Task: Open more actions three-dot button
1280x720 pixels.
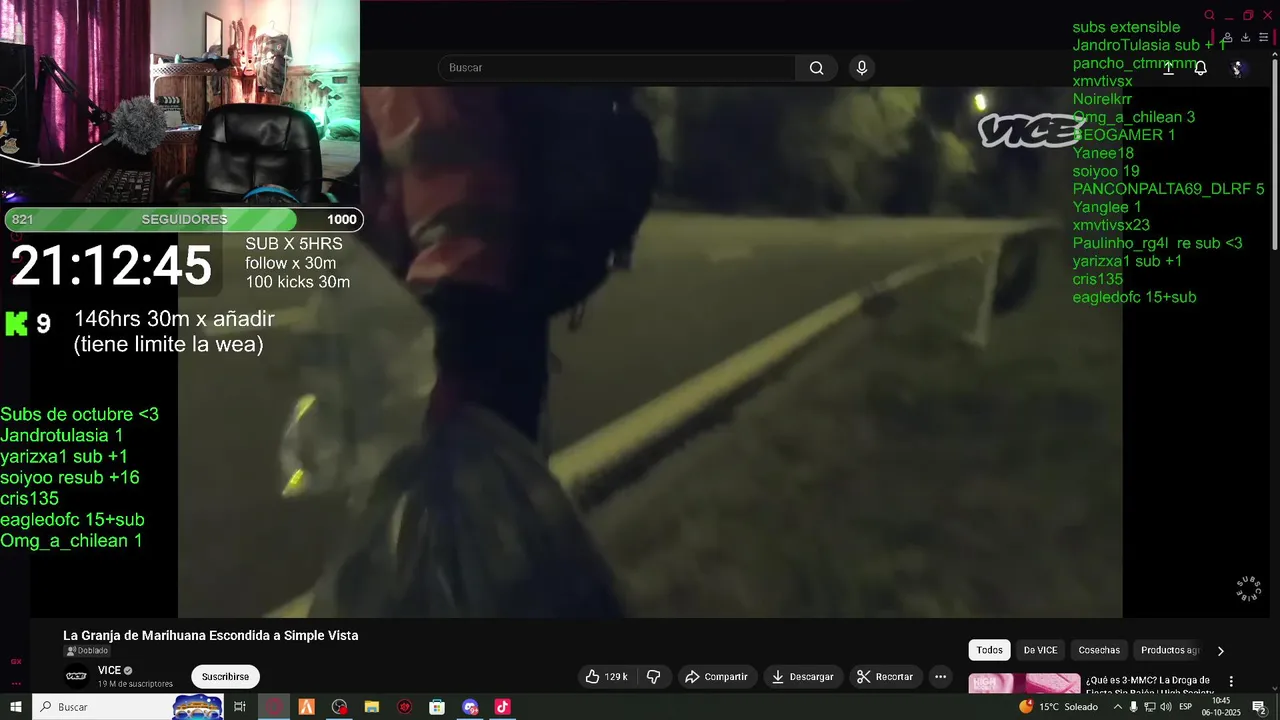Action: click(940, 677)
